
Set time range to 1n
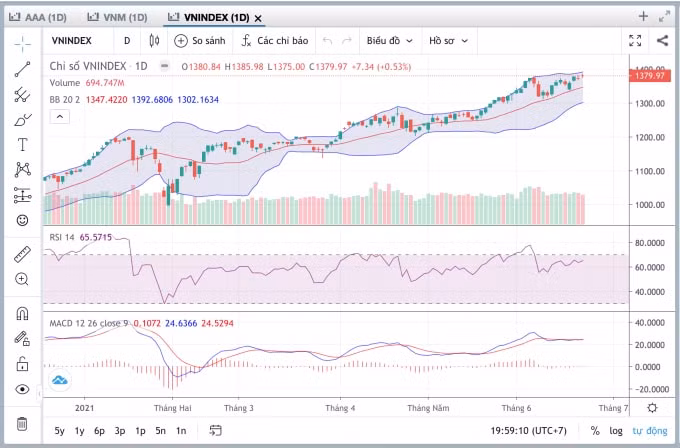(181, 431)
